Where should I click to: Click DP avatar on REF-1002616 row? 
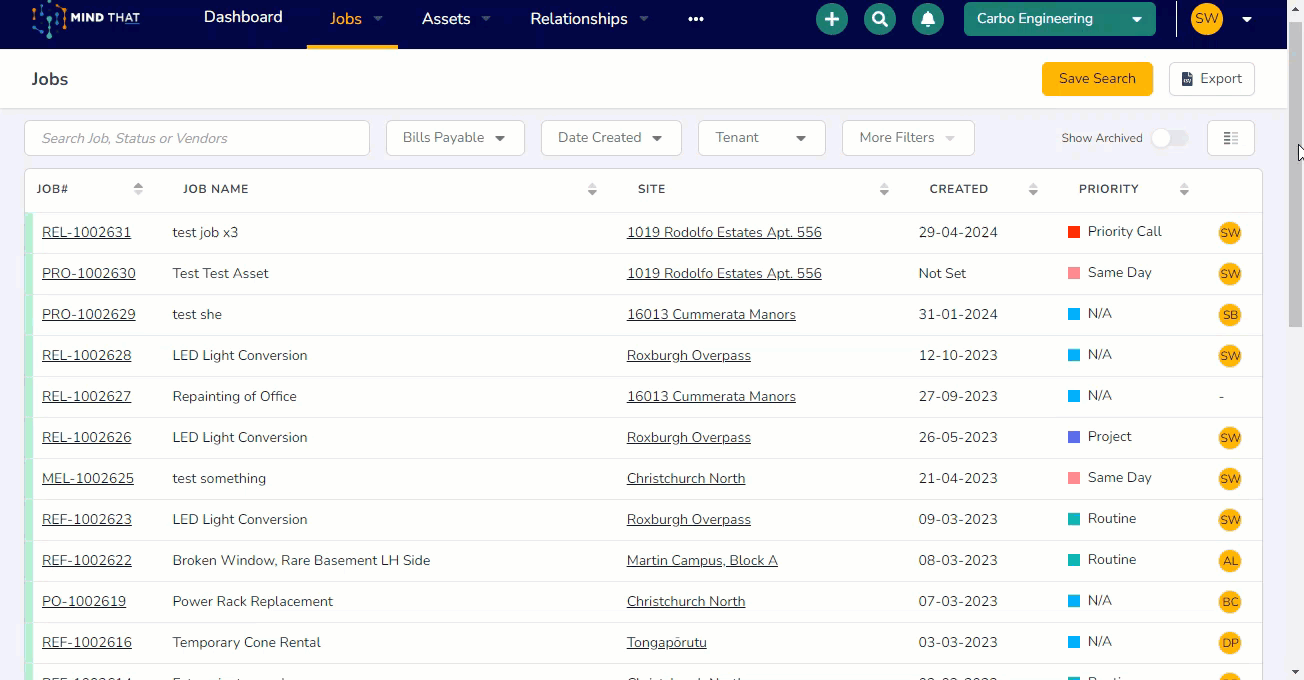point(1230,643)
